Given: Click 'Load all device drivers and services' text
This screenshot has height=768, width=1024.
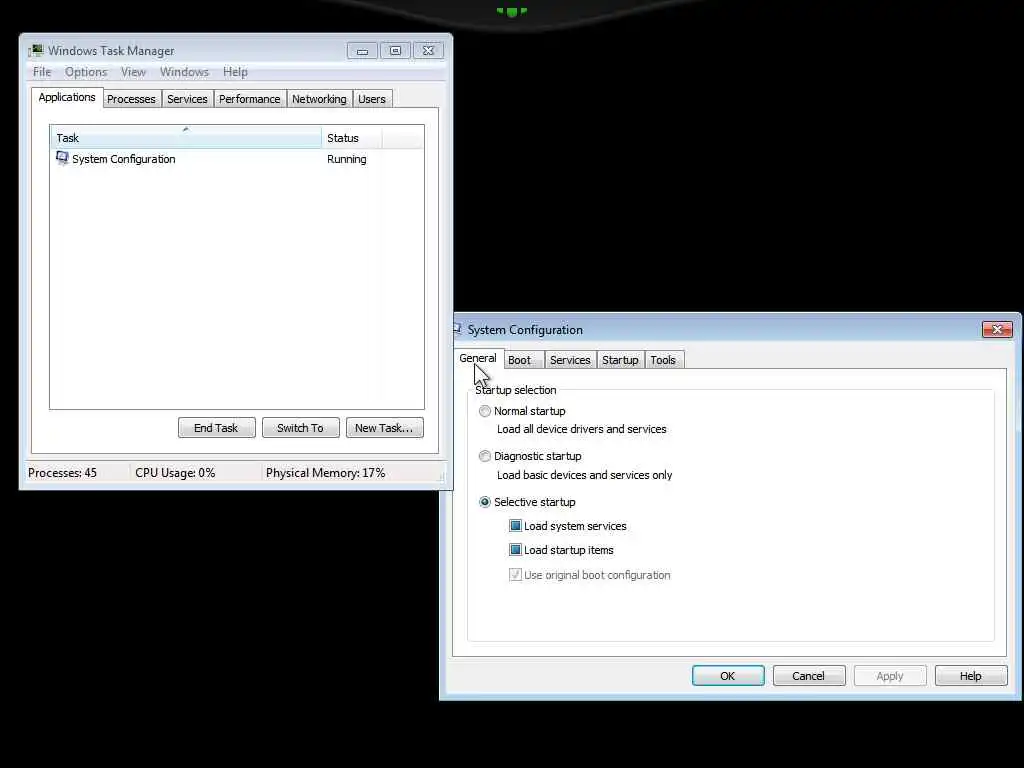Looking at the screenshot, I should [x=582, y=429].
